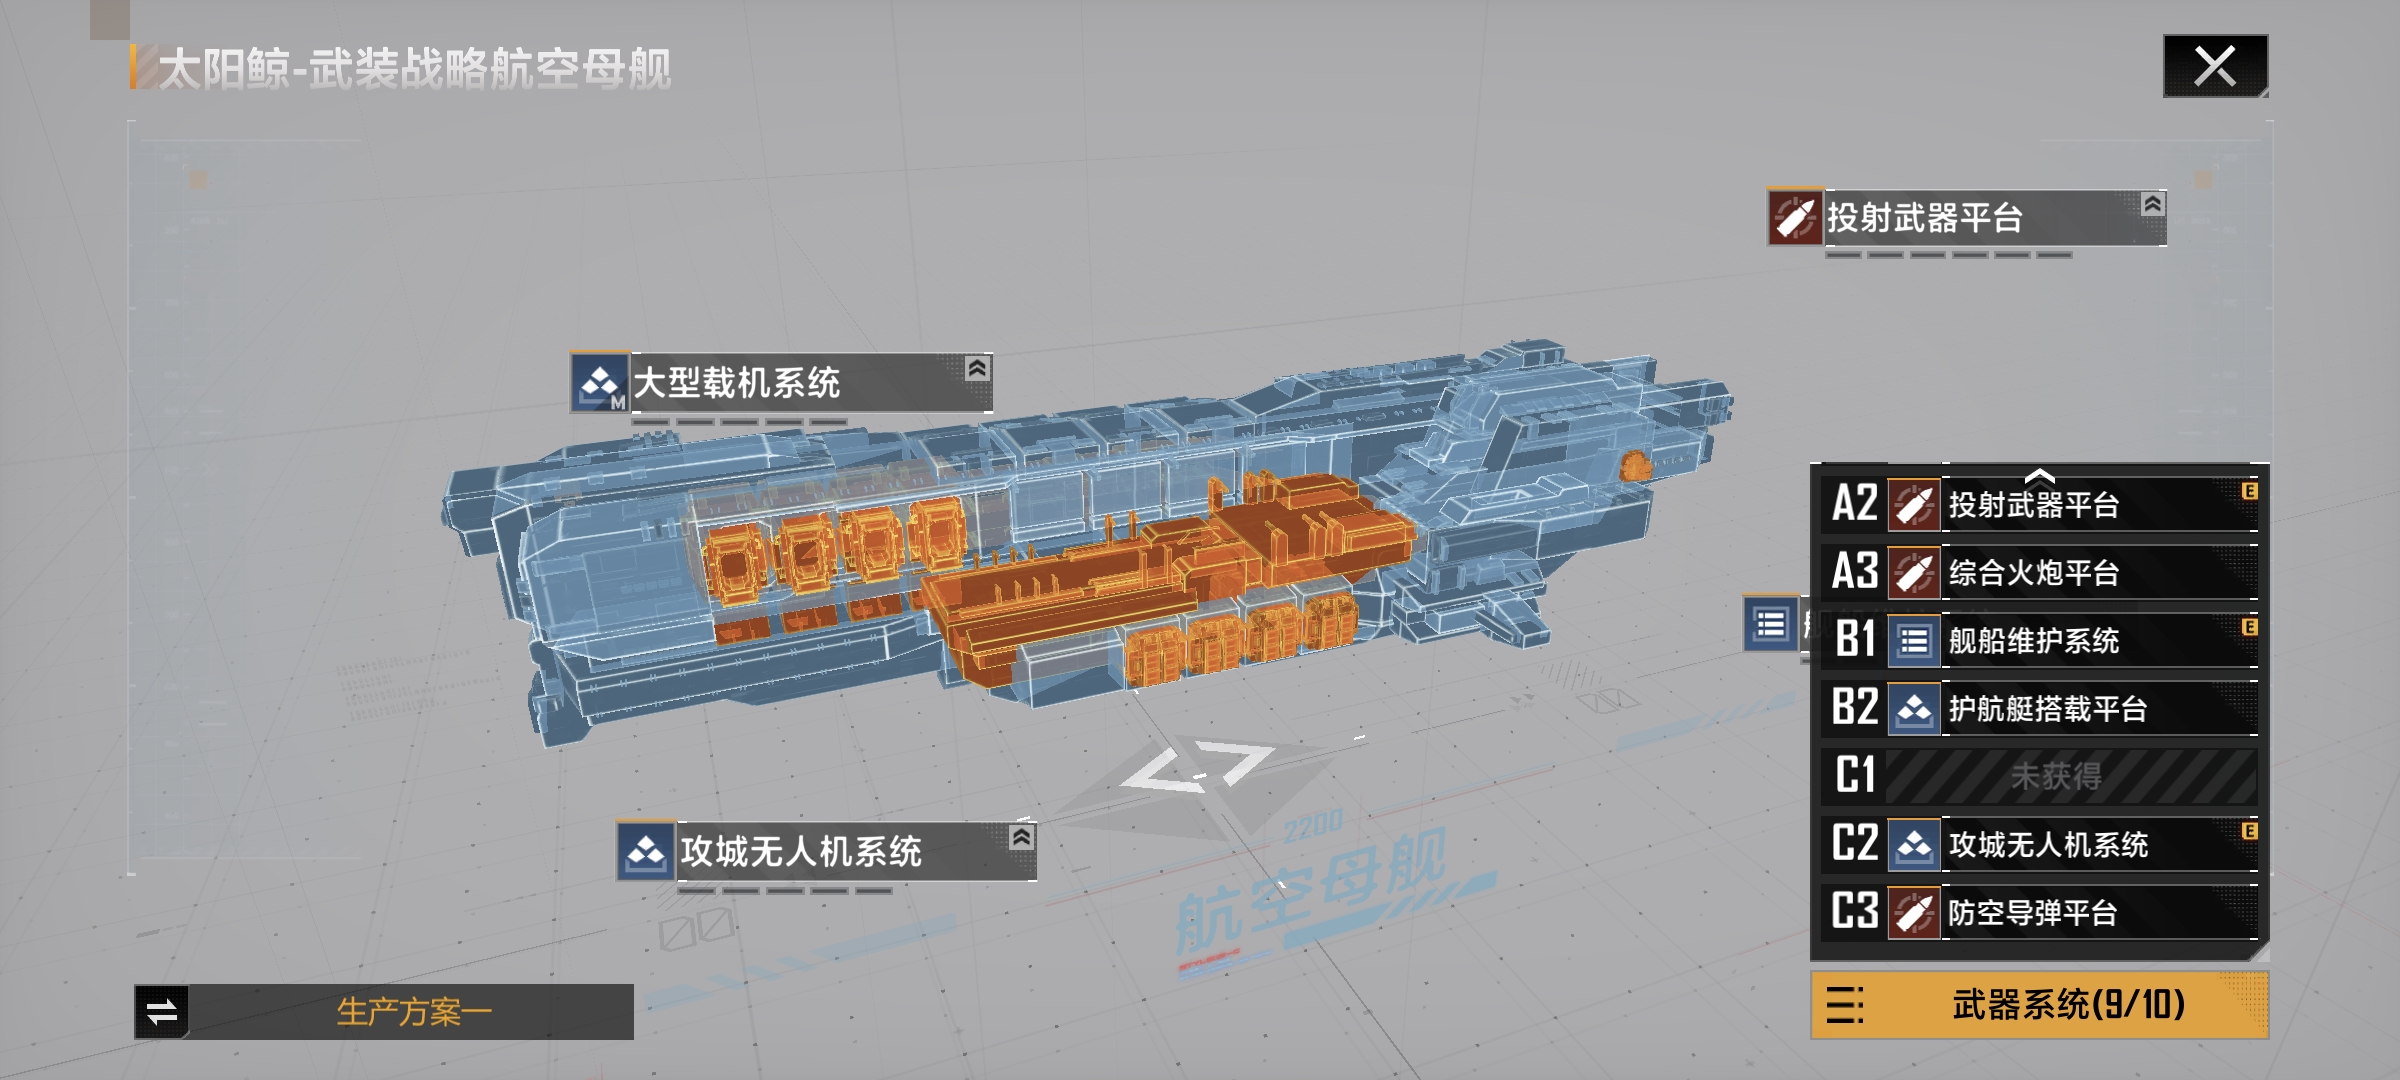The width and height of the screenshot is (2400, 1080).
Task: Expand the 大型载机系统 chevron
Action: click(977, 368)
